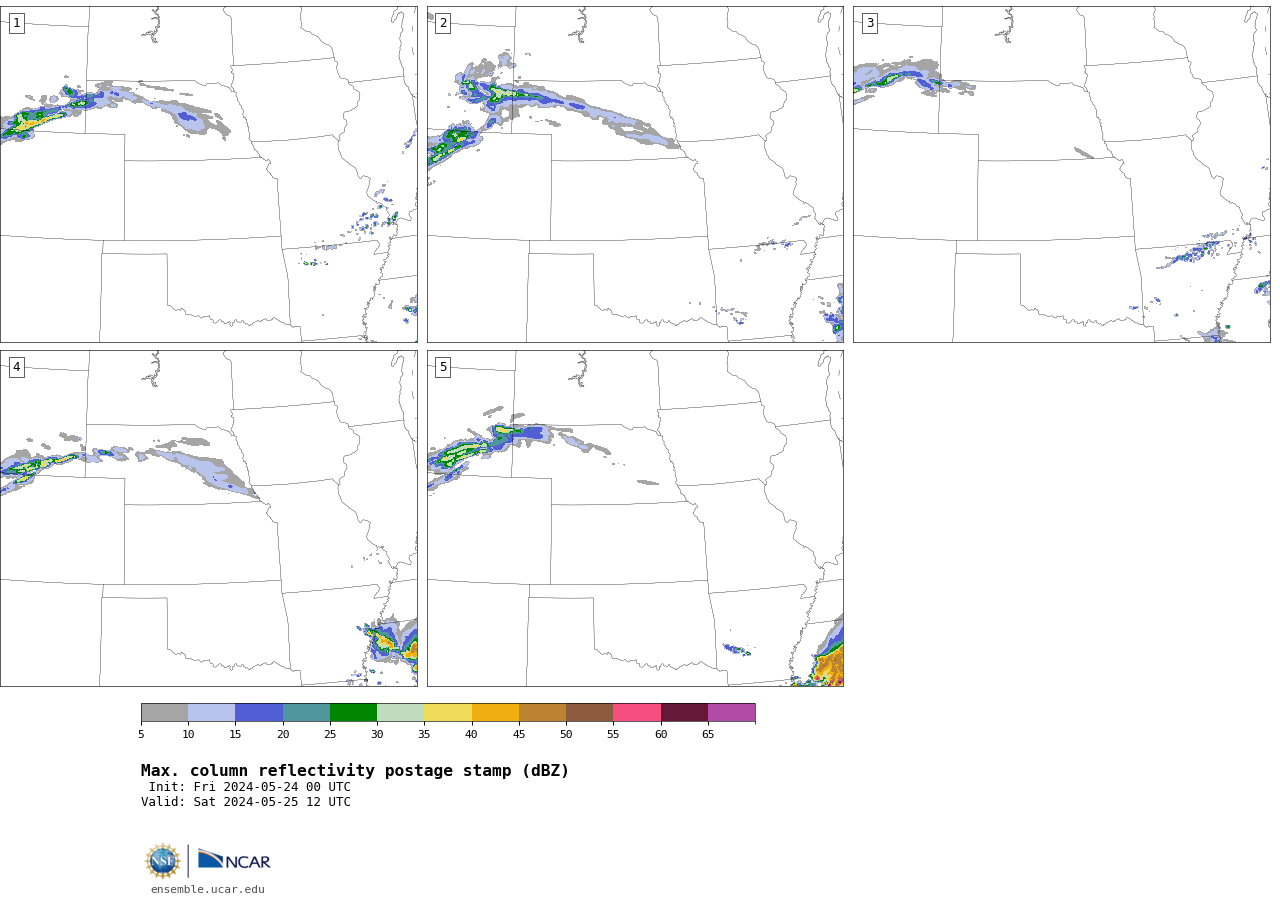The height and width of the screenshot is (901, 1280).
Task: Click the panel number 2 label
Action: click(x=443, y=23)
